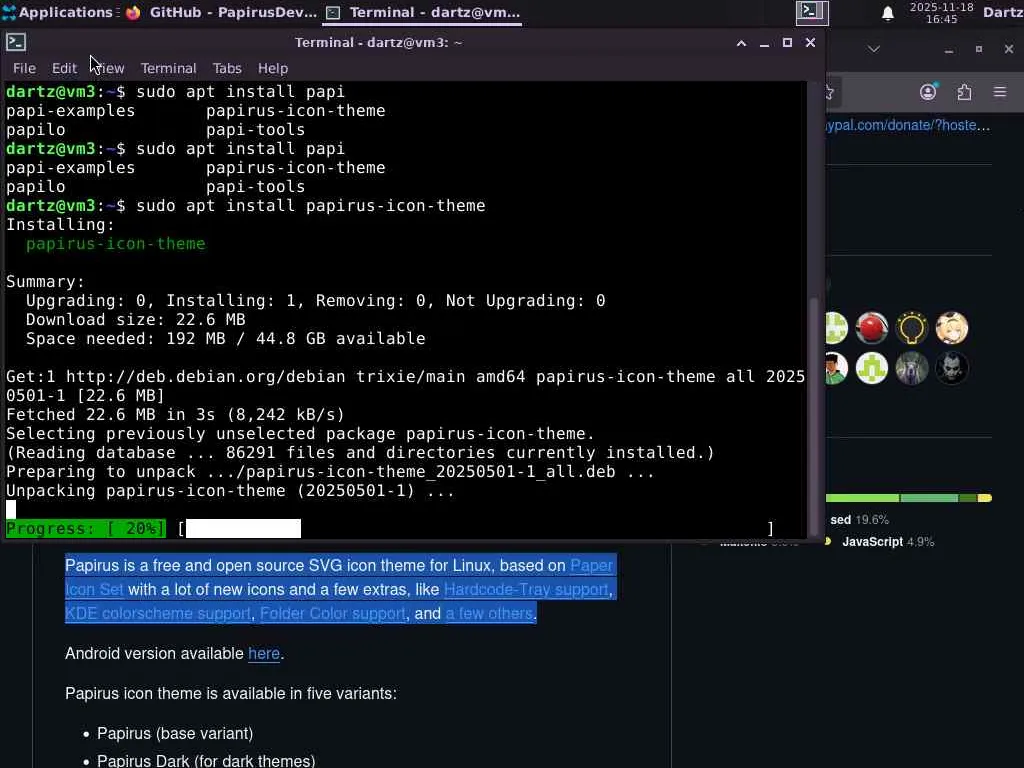
Task: Close the Terminal window
Action: click(810, 42)
